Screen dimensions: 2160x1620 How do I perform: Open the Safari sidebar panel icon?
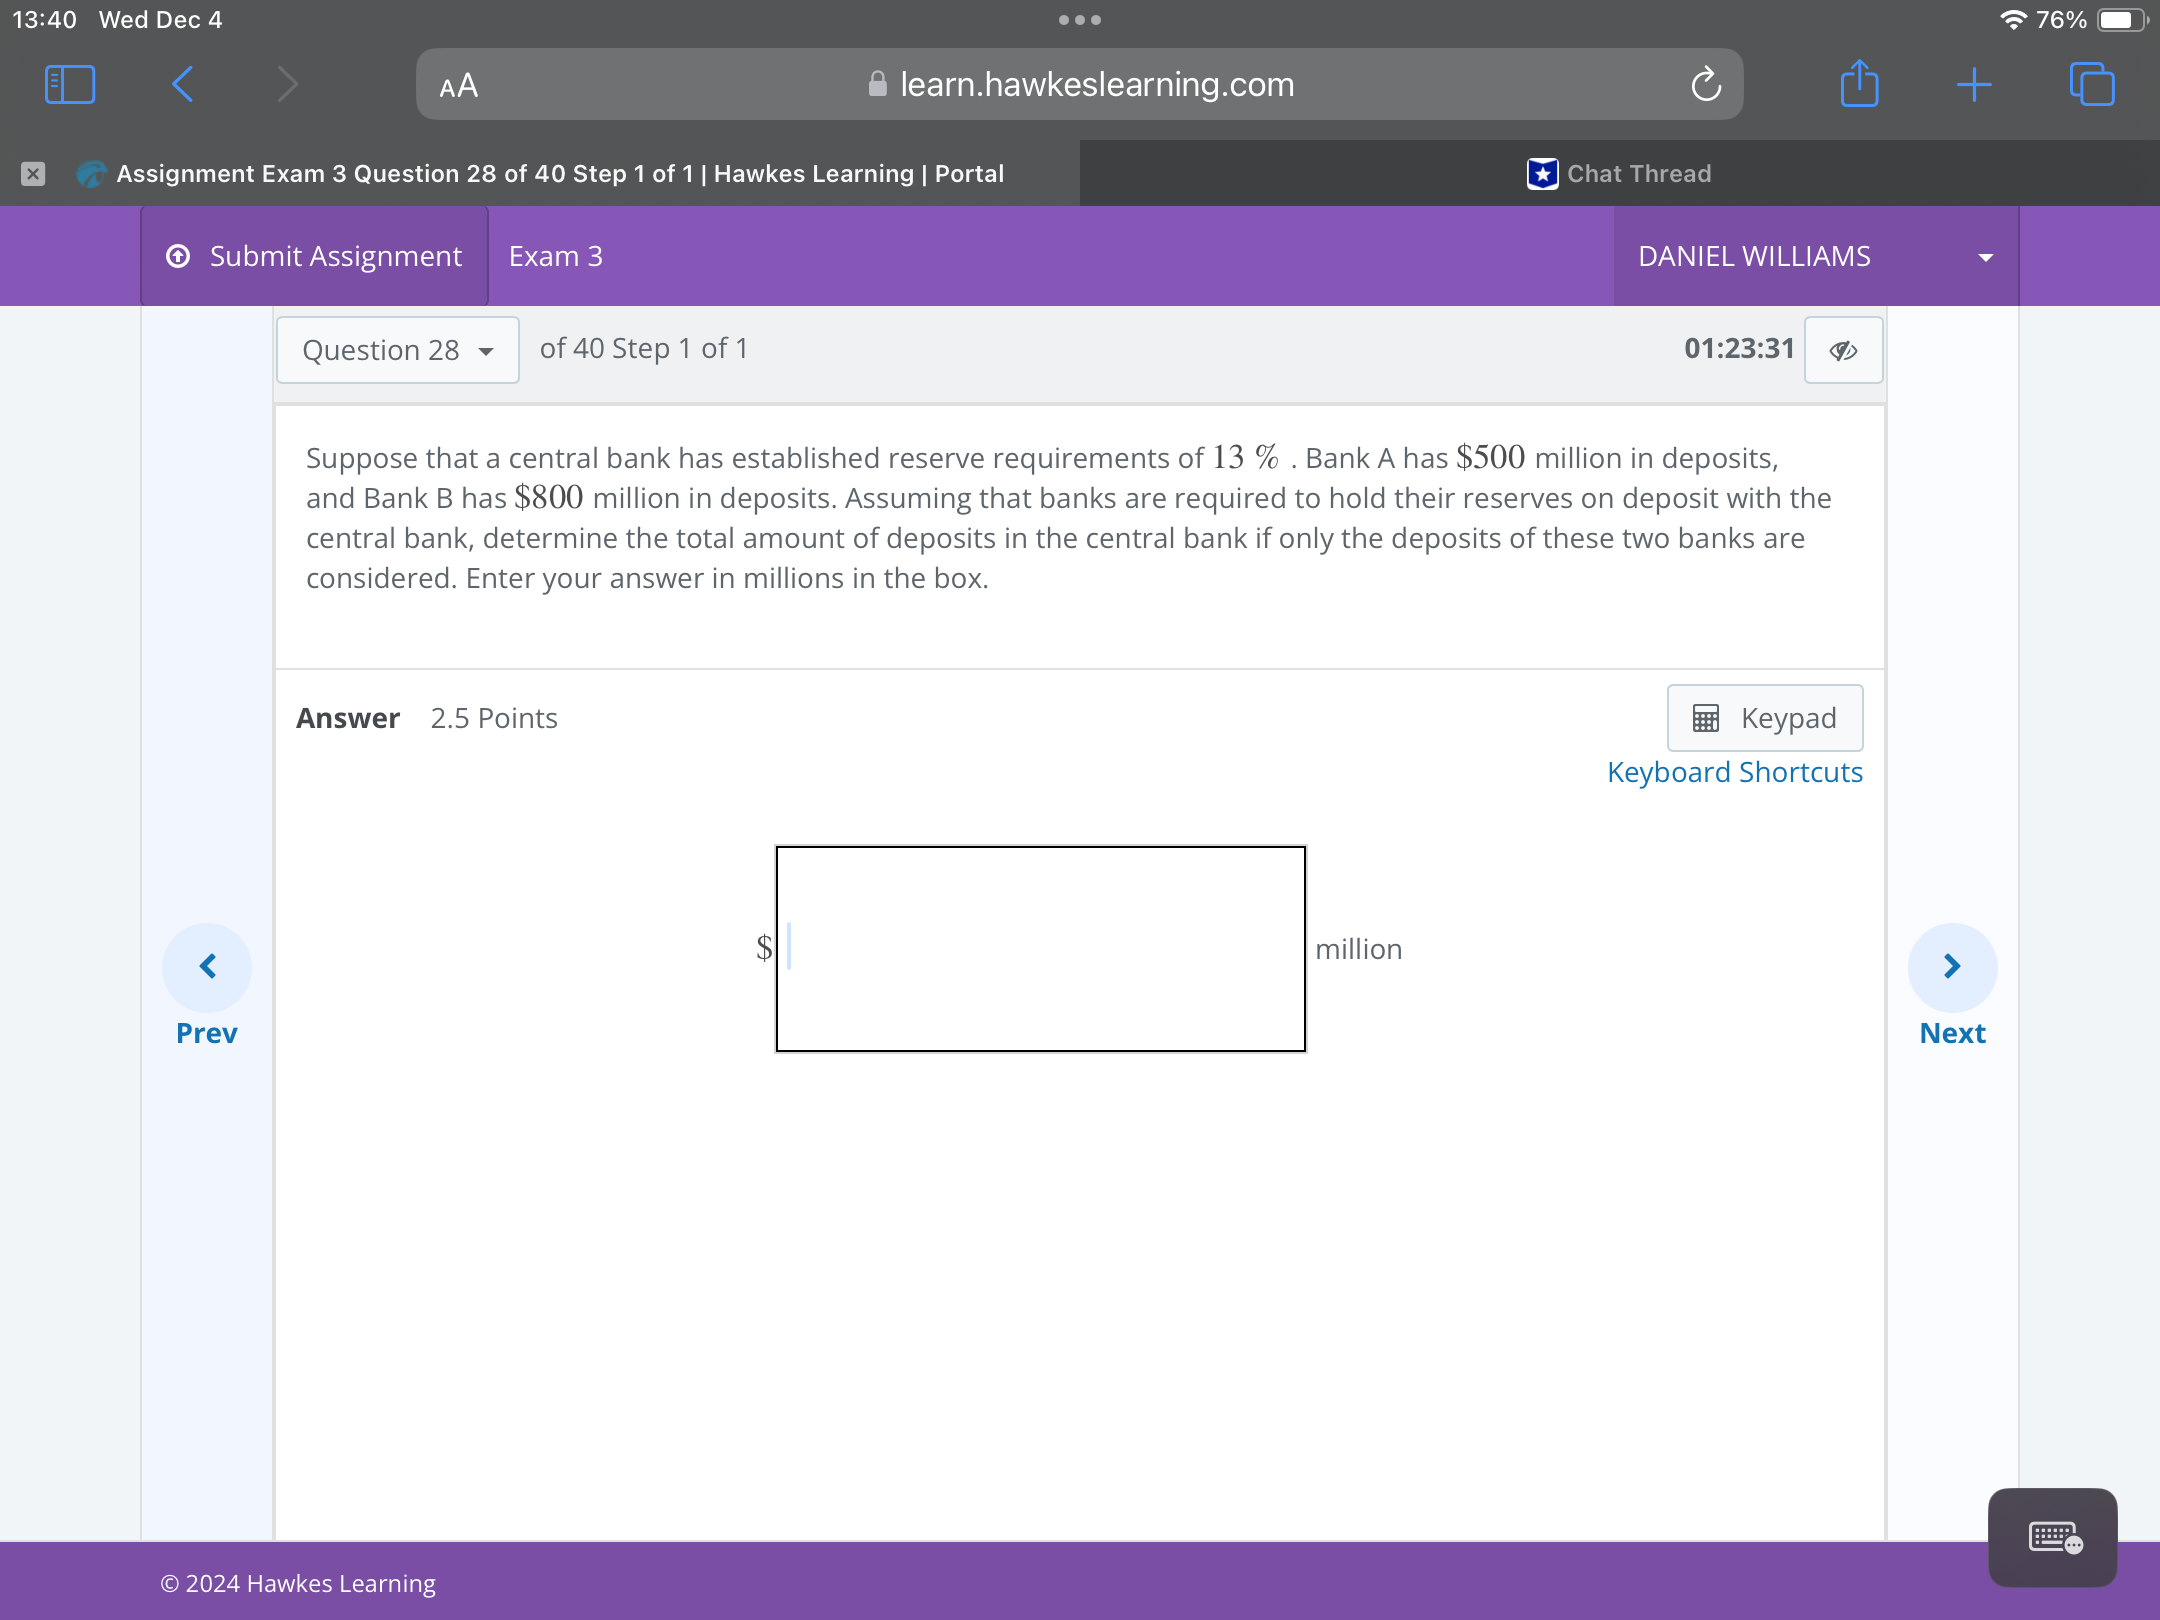click(x=70, y=84)
